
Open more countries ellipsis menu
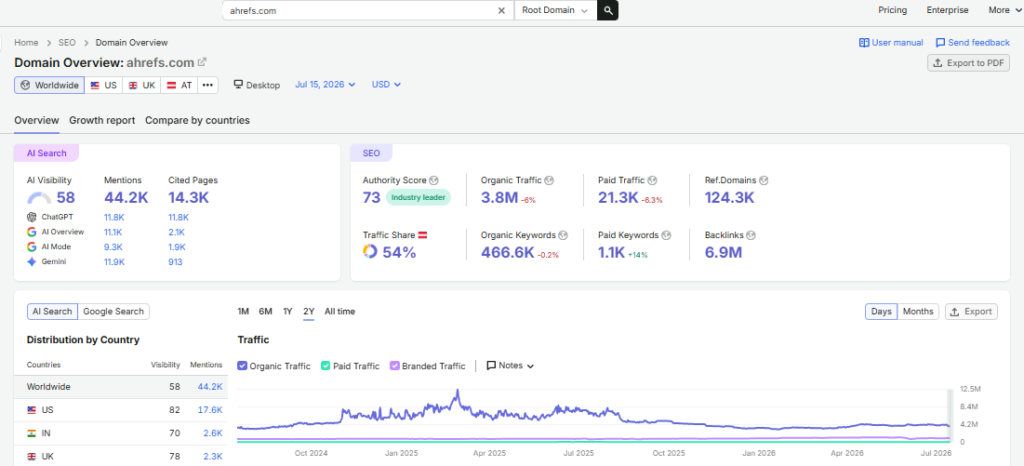208,85
